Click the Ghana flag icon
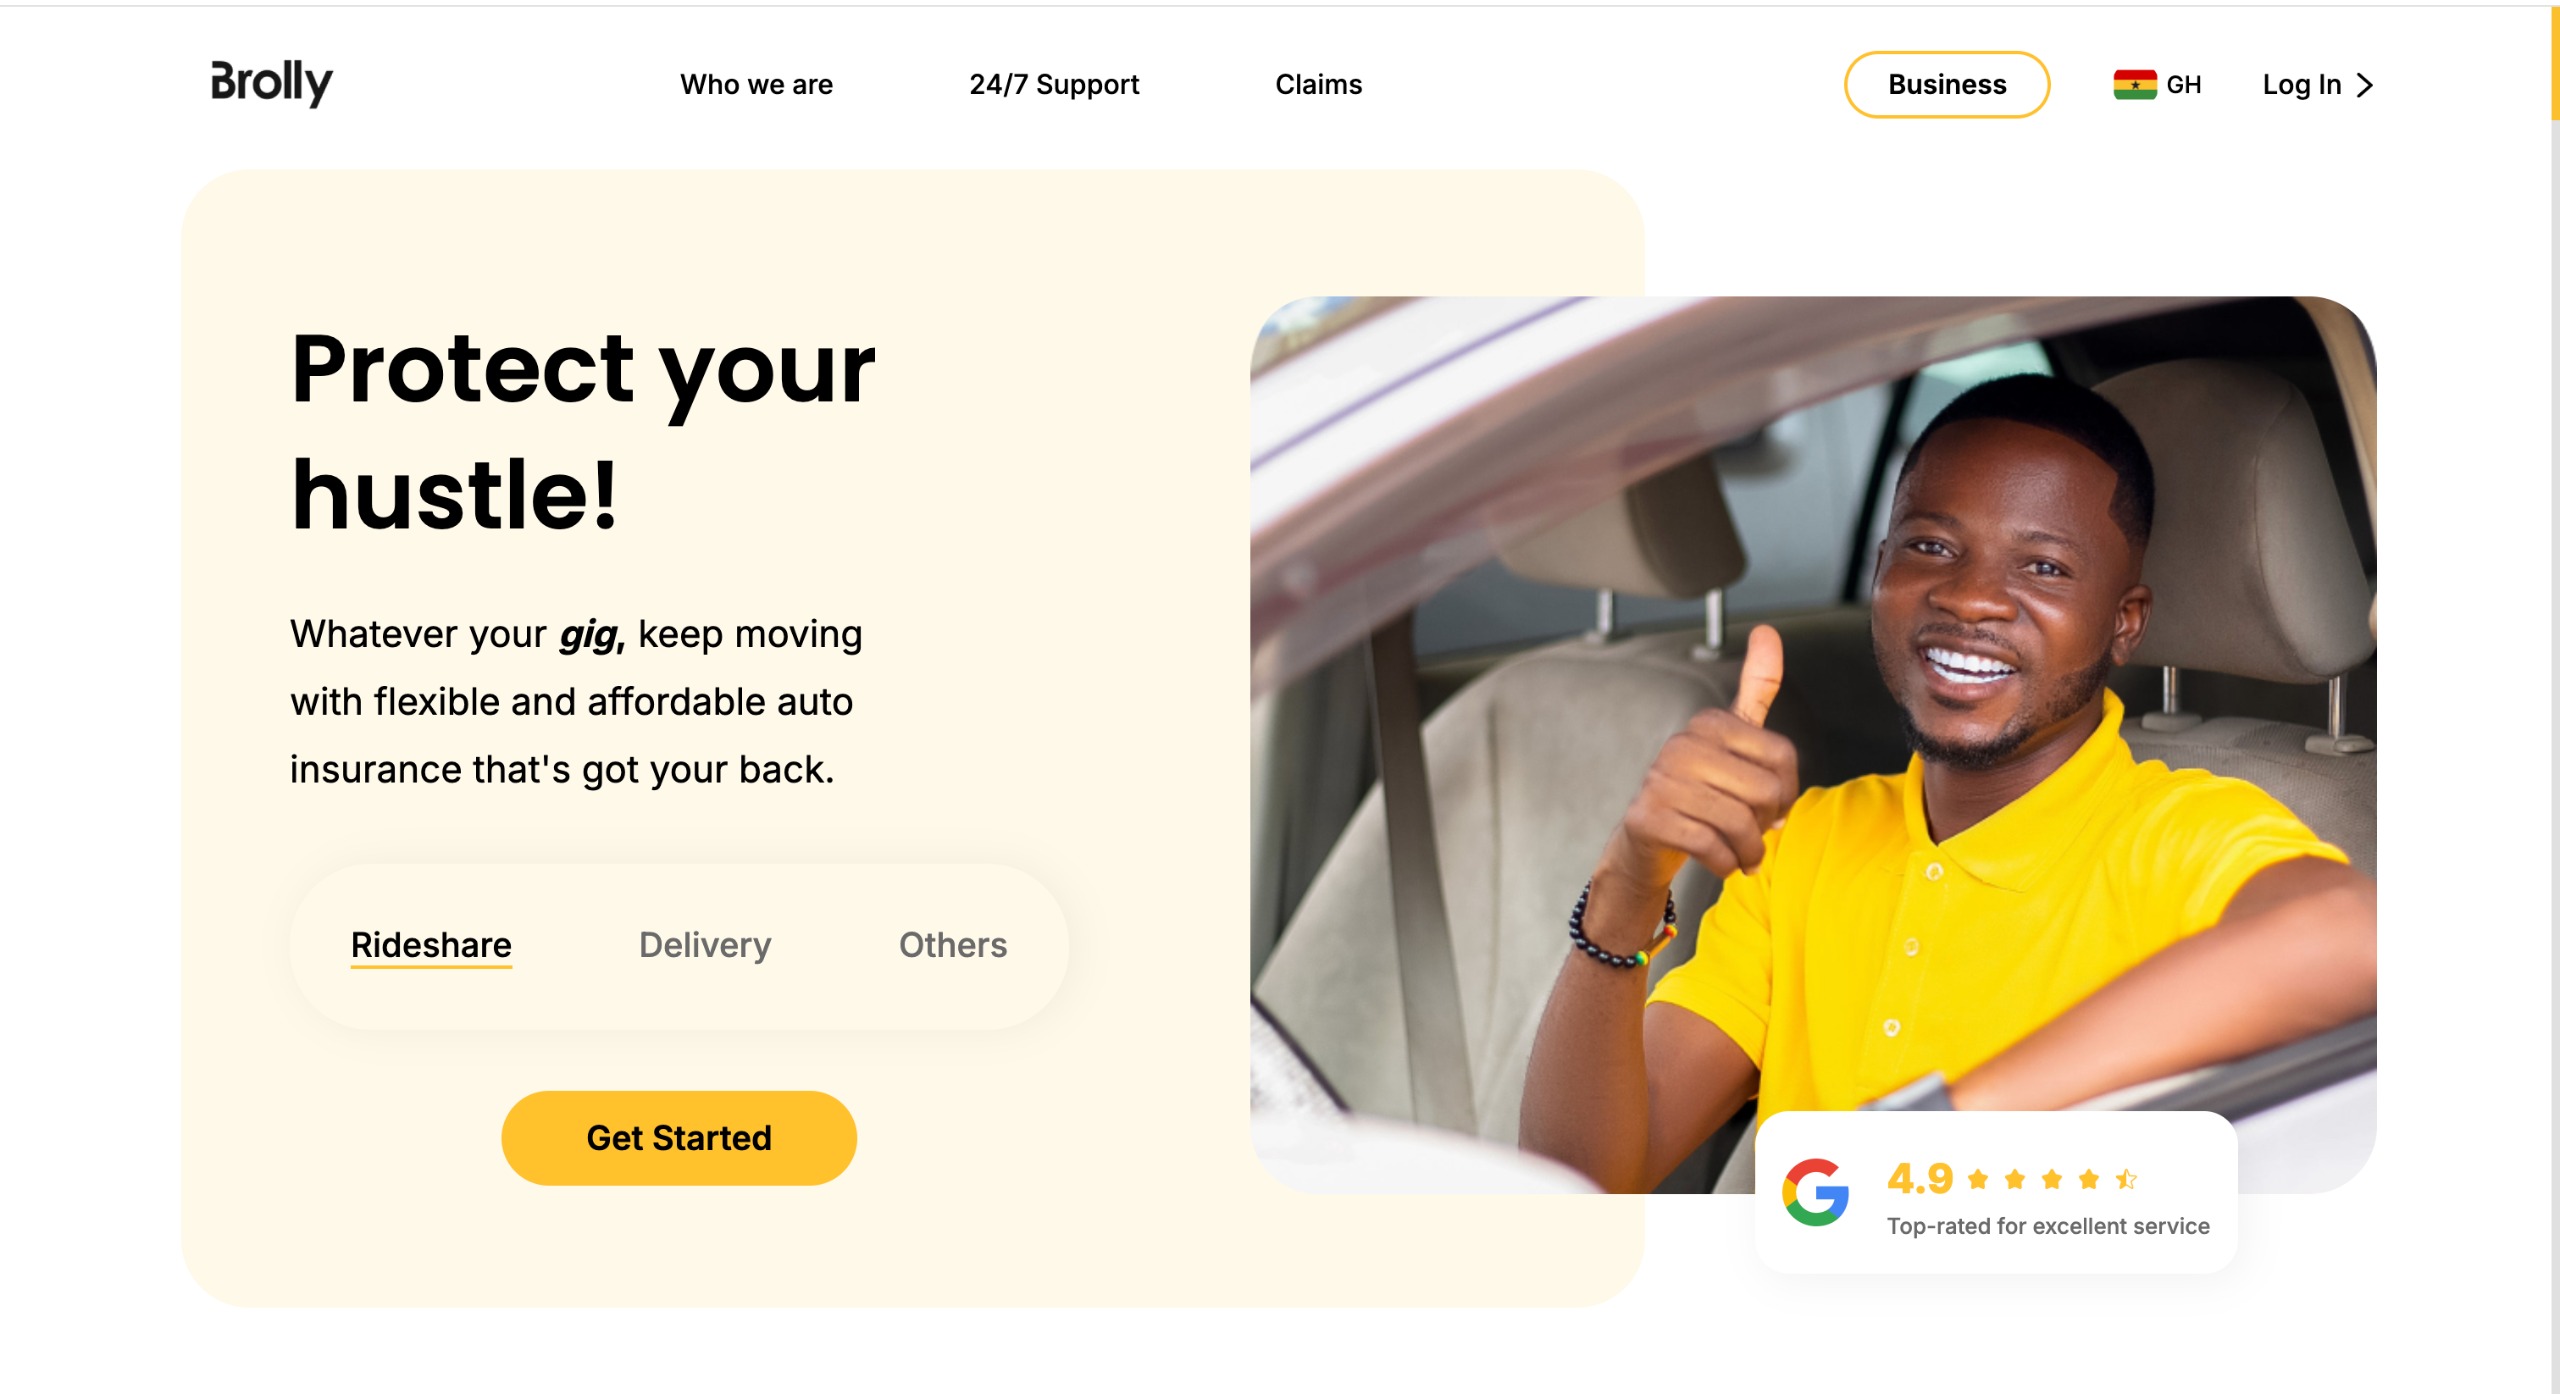 2134,85
